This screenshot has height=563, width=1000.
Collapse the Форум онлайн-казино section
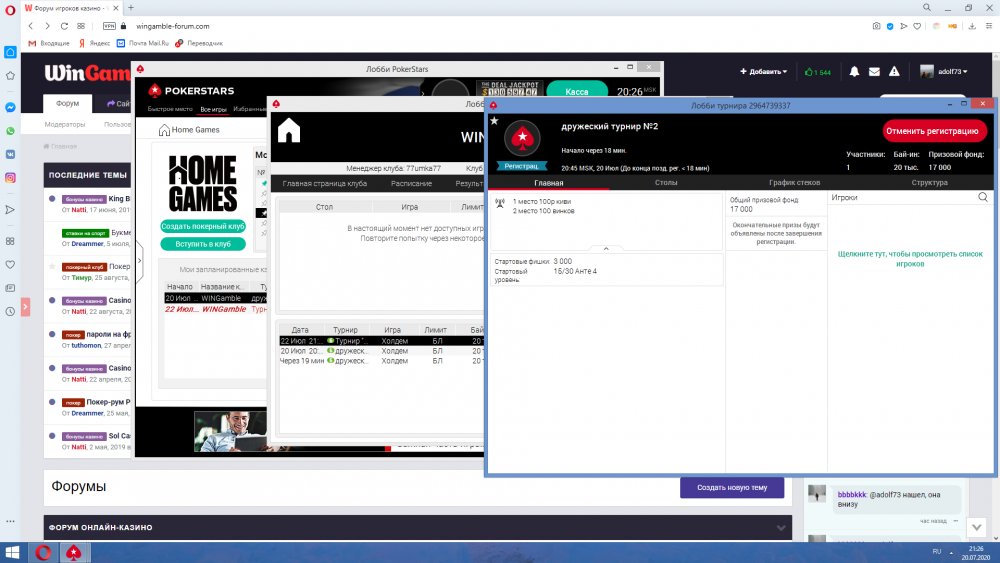click(x=781, y=527)
